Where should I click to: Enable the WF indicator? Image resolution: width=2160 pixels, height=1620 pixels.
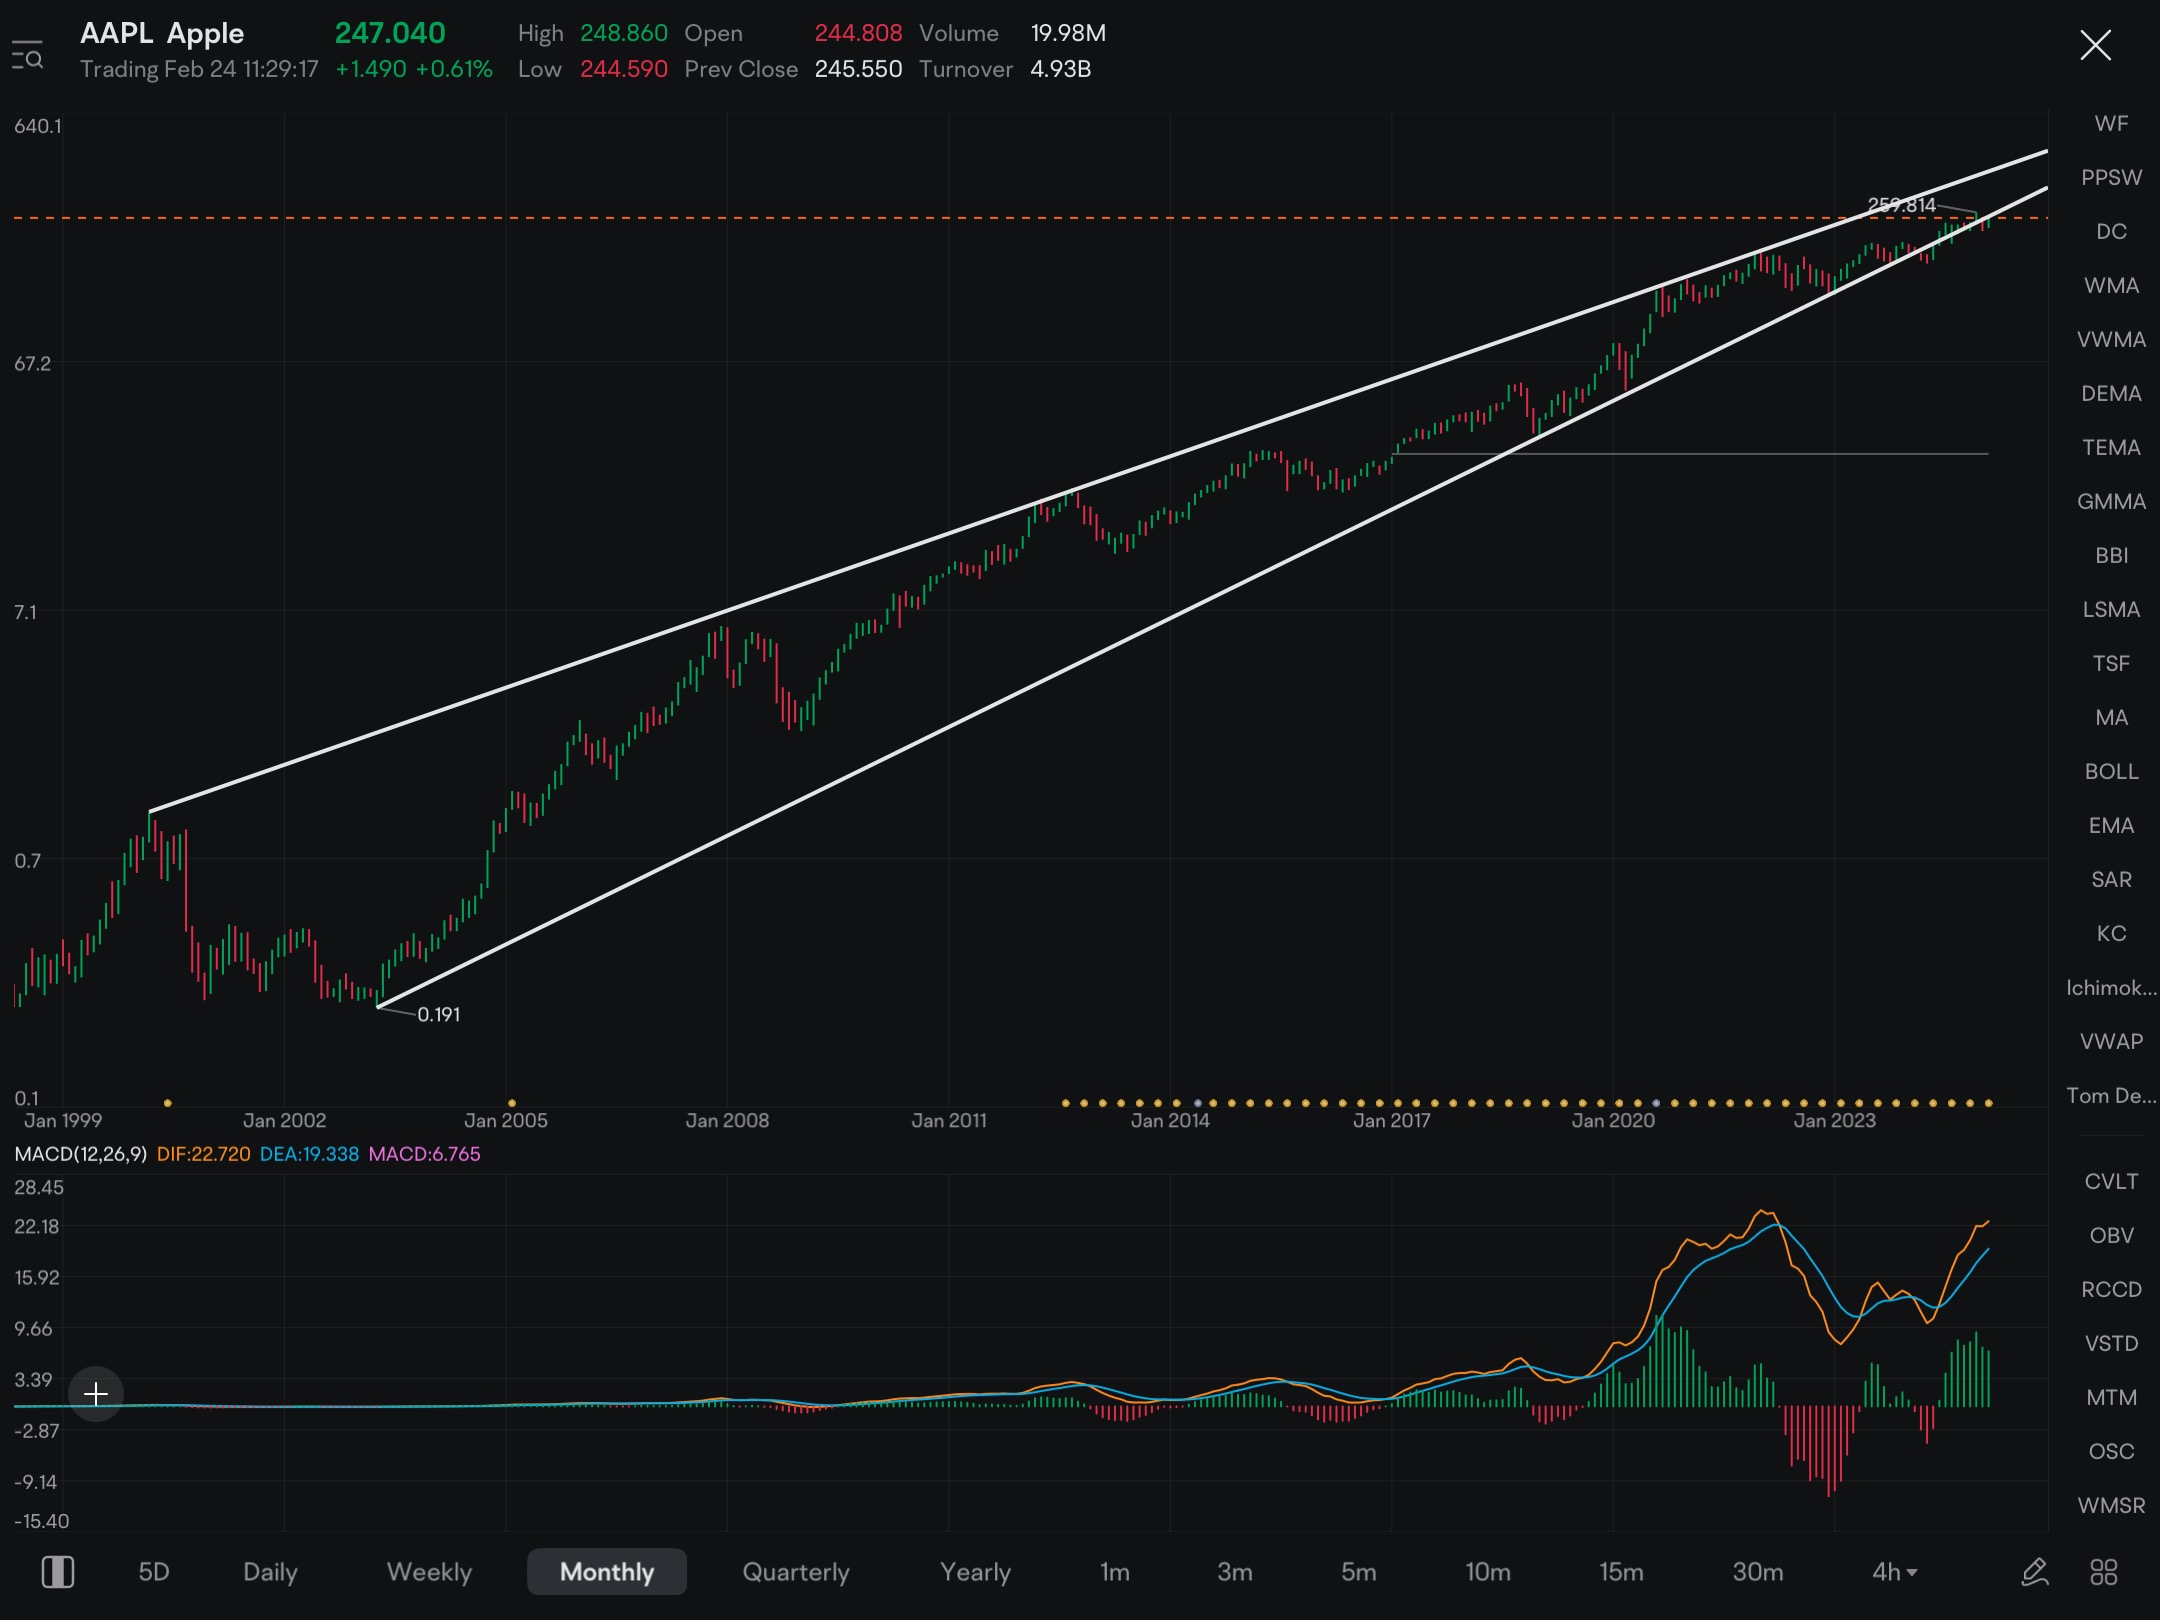2111,123
